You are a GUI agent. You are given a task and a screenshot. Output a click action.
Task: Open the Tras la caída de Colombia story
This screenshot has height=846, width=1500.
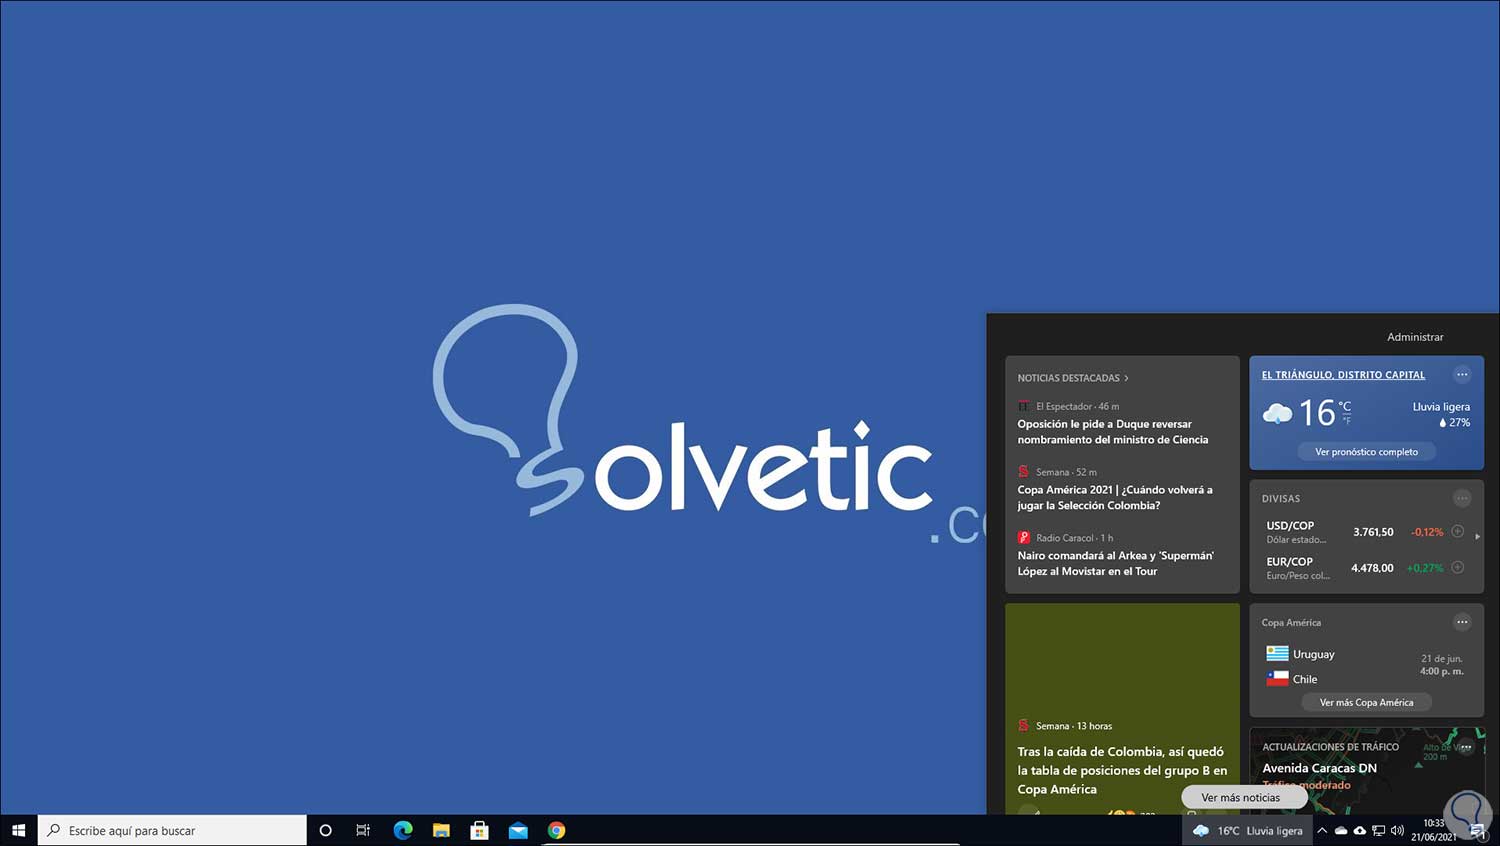[1122, 770]
